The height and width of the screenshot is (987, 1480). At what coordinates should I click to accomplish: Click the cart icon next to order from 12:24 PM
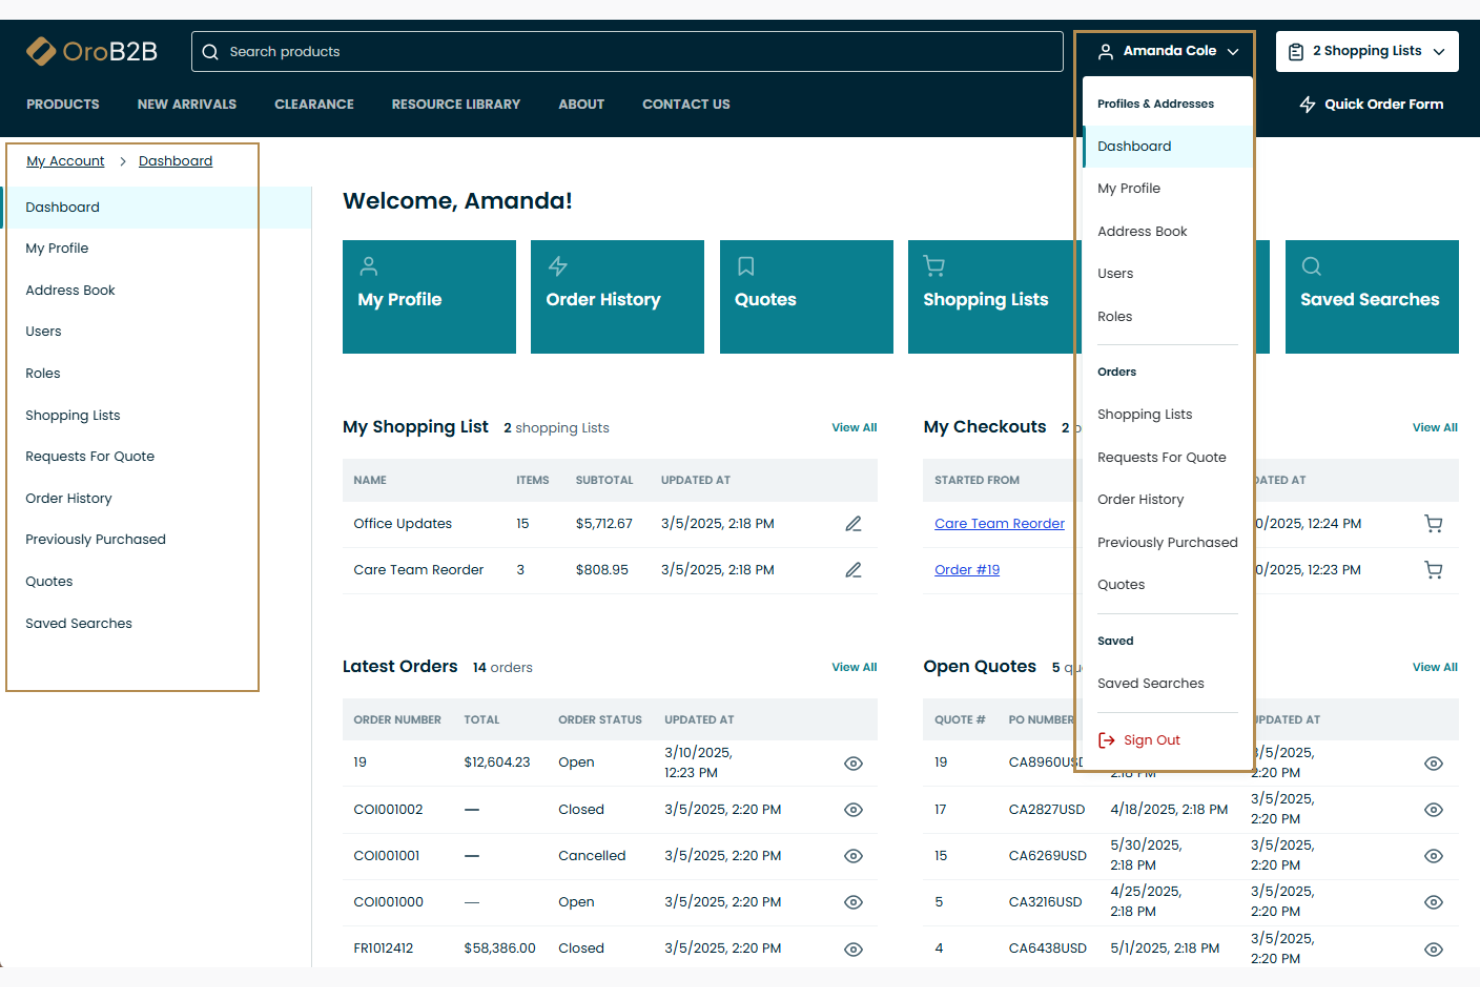click(1434, 523)
